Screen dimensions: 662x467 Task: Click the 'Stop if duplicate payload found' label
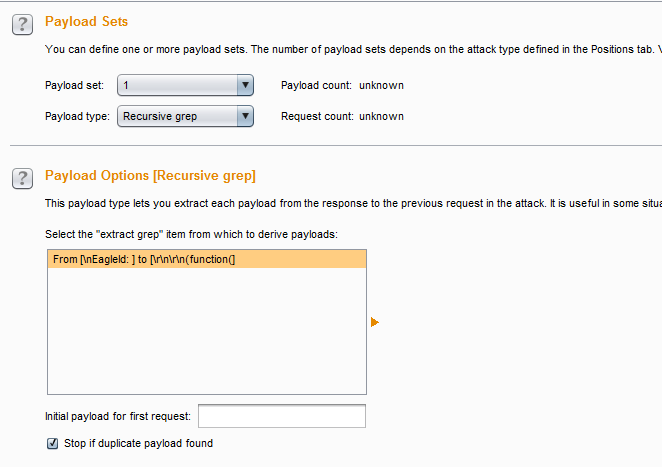[138, 444]
